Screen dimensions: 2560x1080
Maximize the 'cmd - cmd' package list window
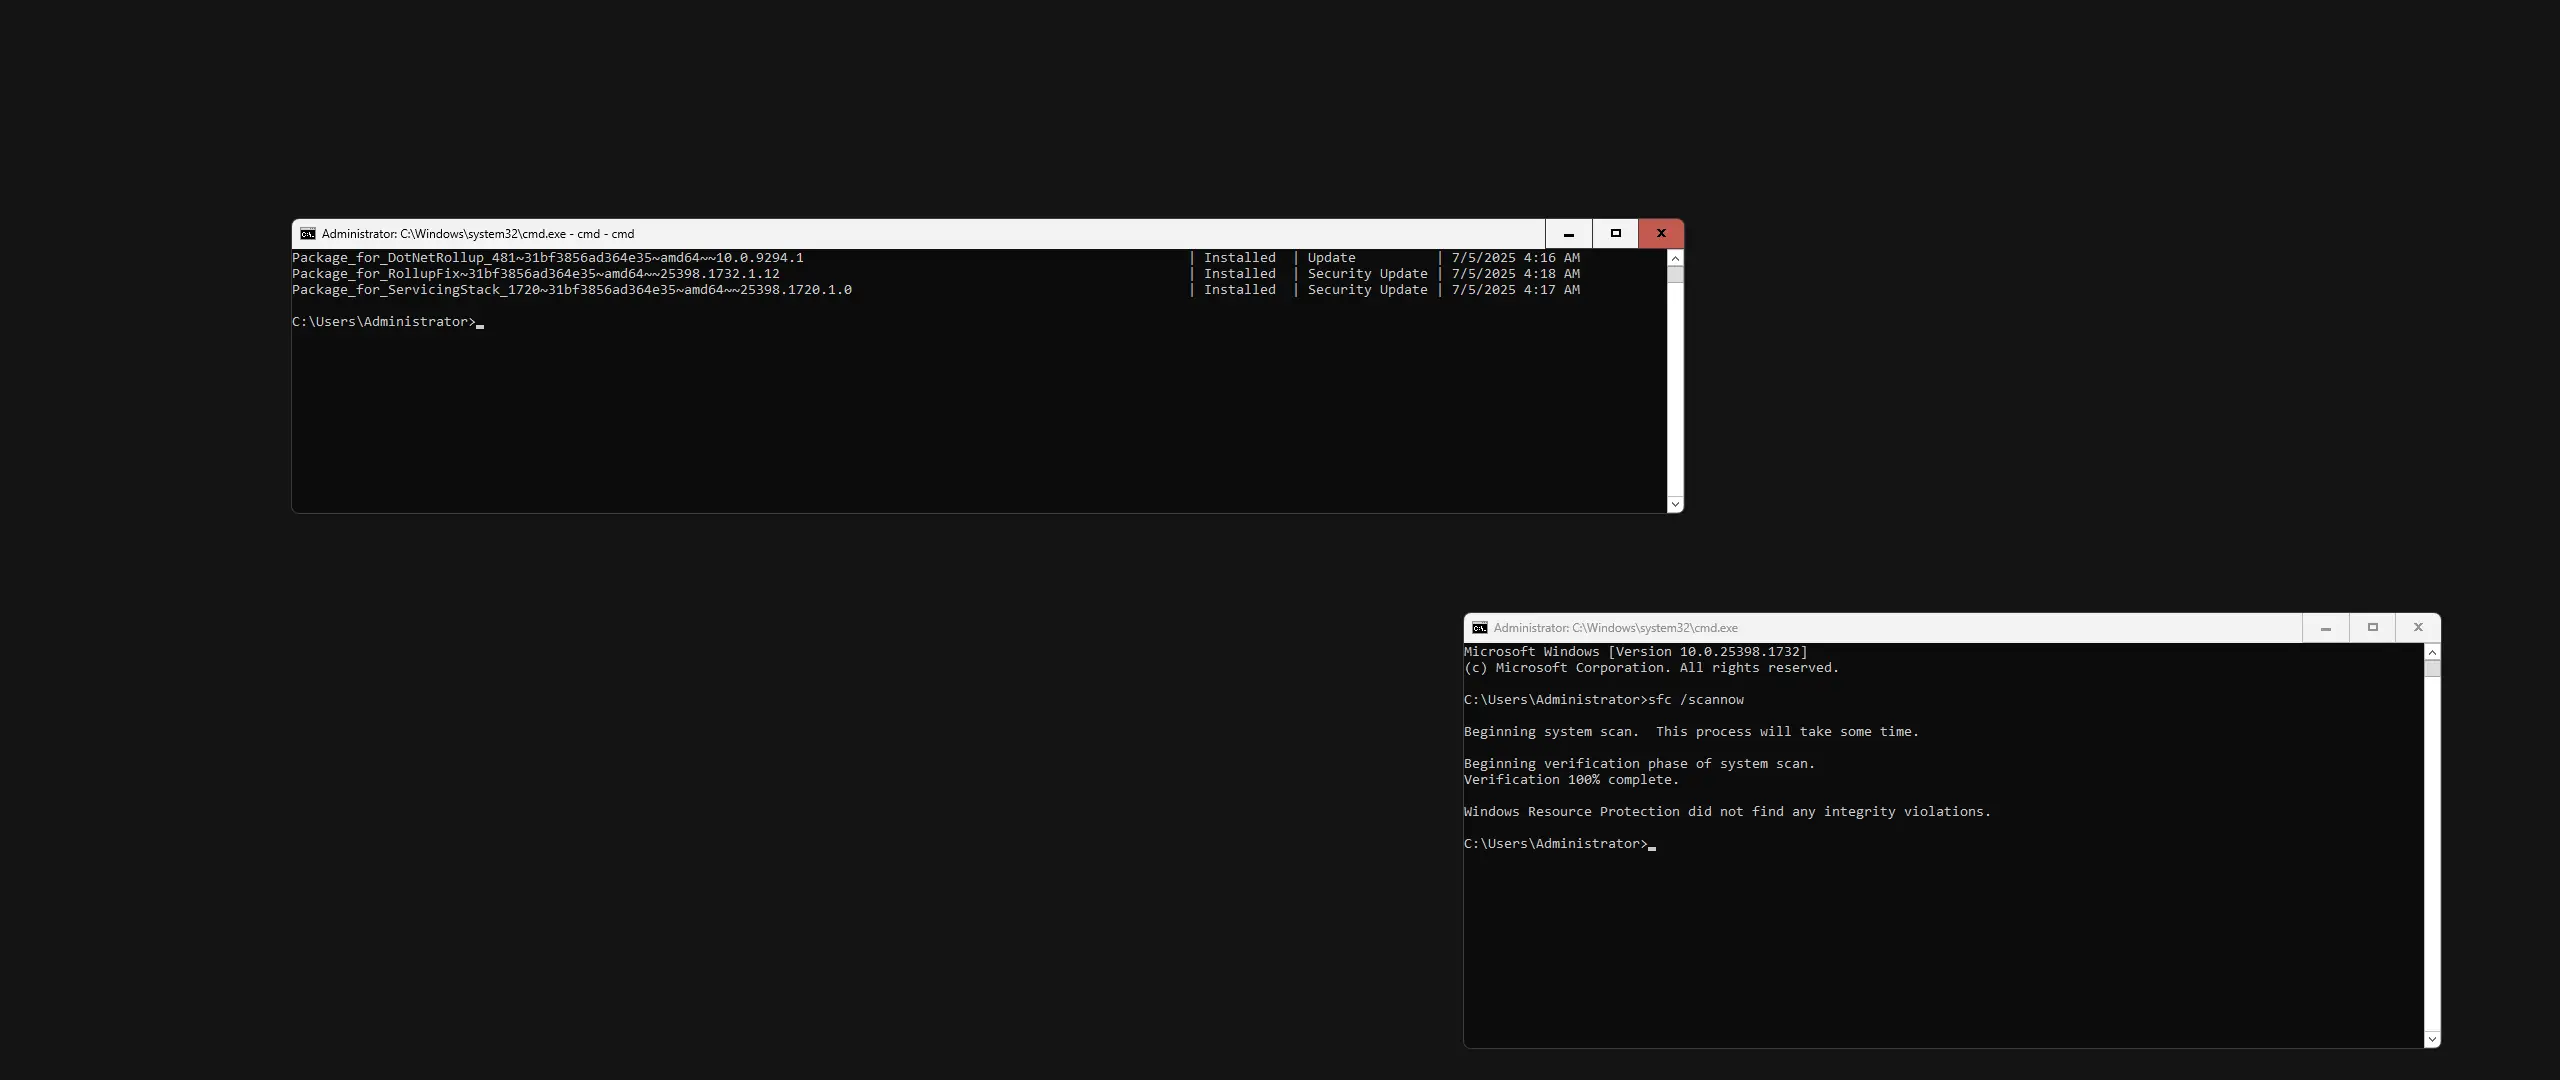pyautogui.click(x=1615, y=234)
